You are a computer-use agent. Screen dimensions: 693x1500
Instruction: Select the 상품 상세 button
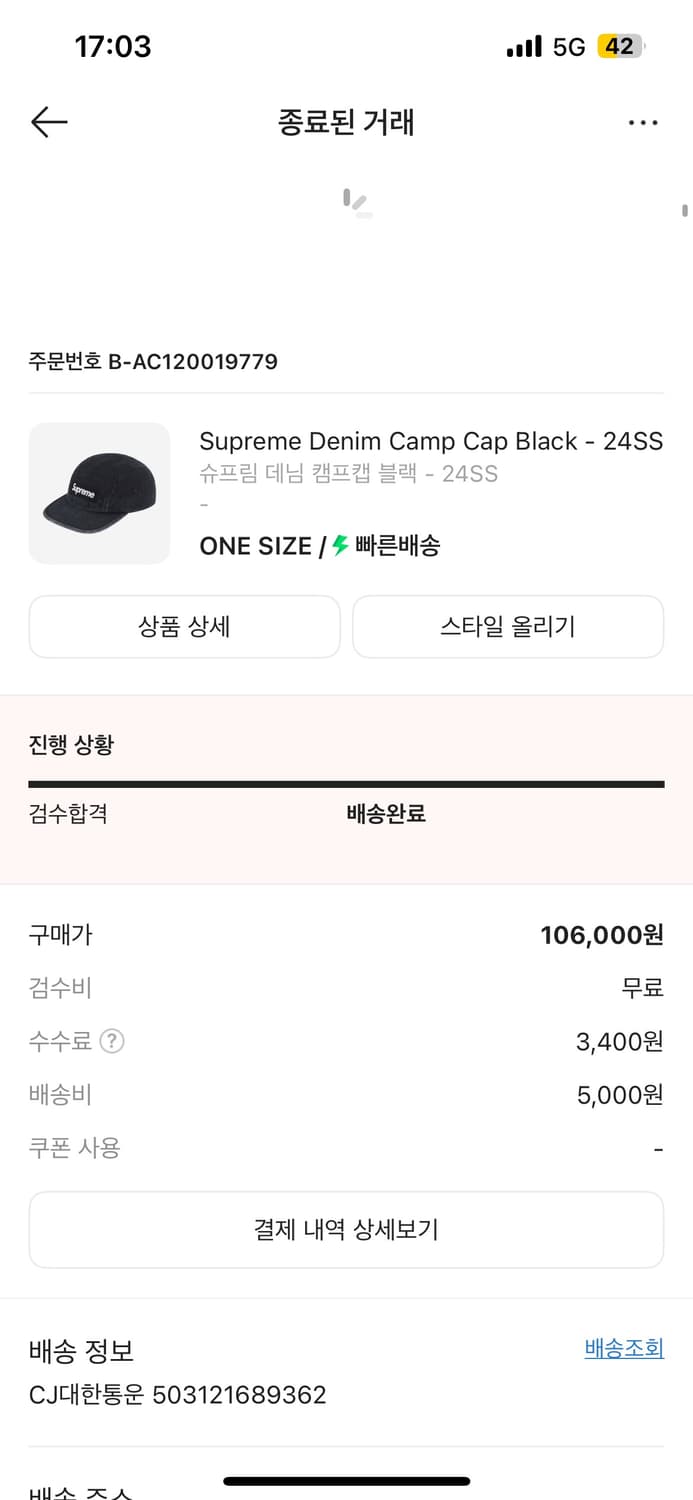184,626
